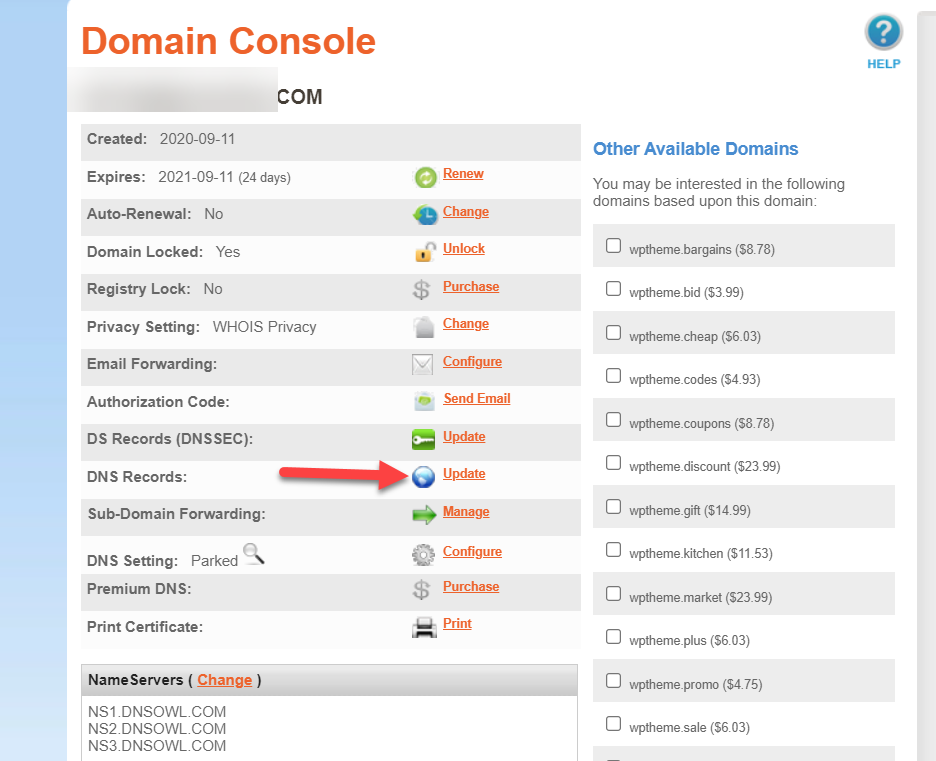Click Purchase for Registry Lock
The width and height of the screenshot is (936, 761).
tap(471, 287)
